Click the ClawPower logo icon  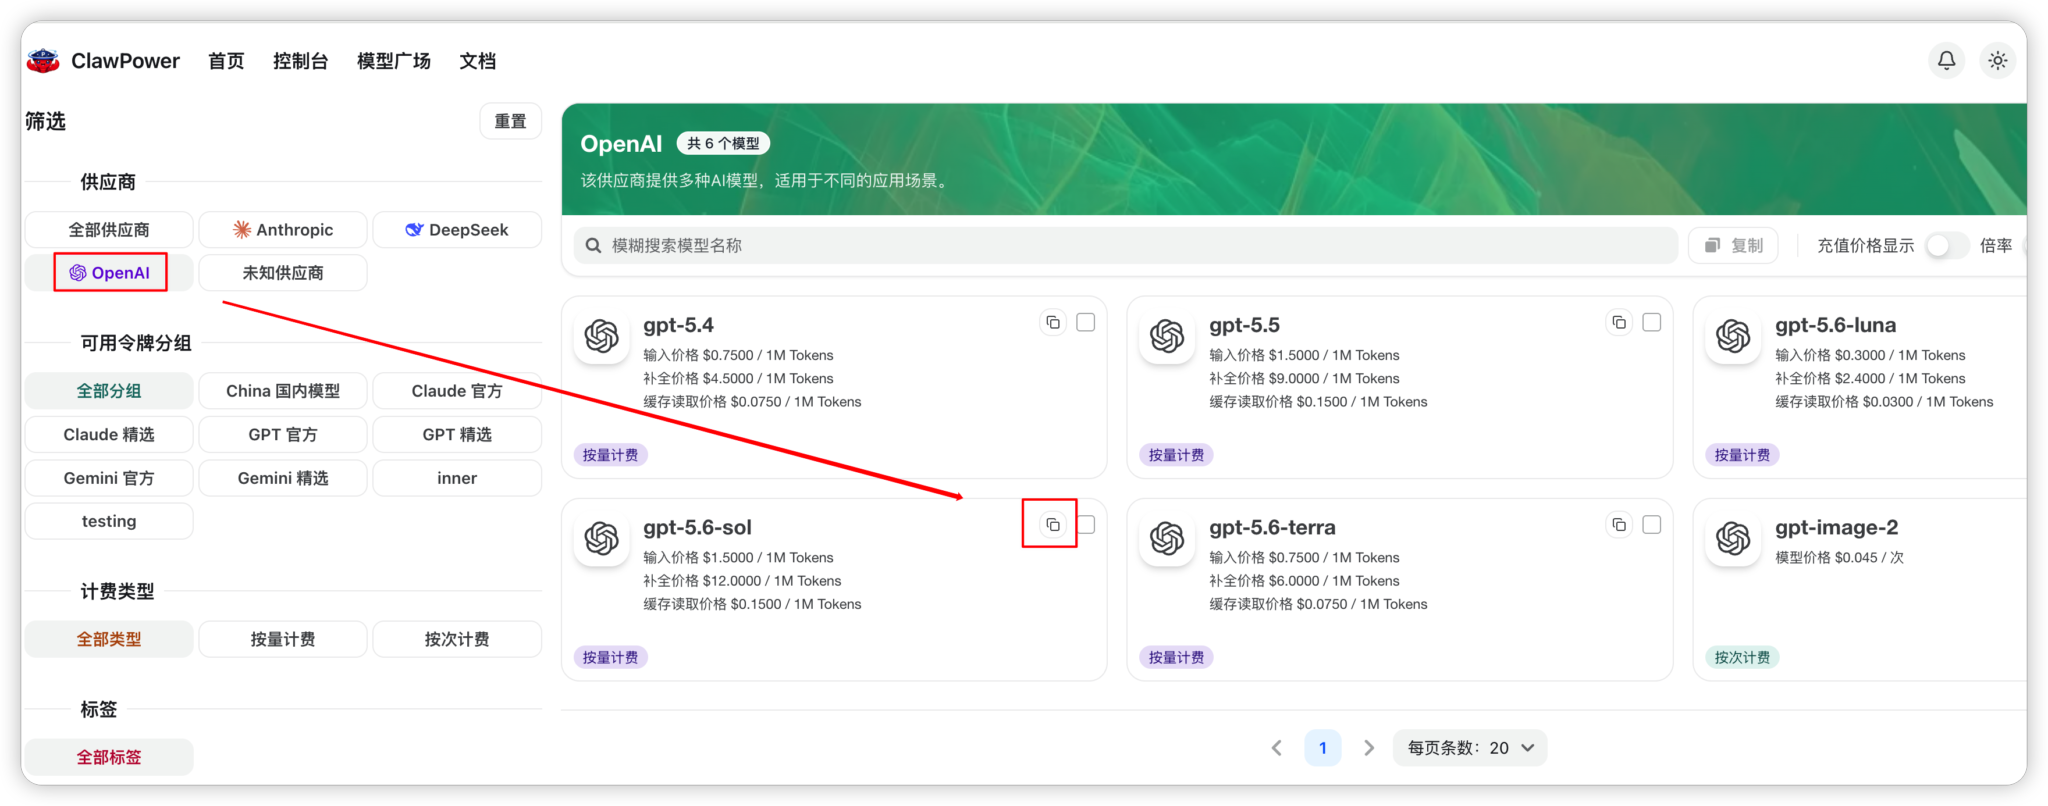pyautogui.click(x=43, y=61)
